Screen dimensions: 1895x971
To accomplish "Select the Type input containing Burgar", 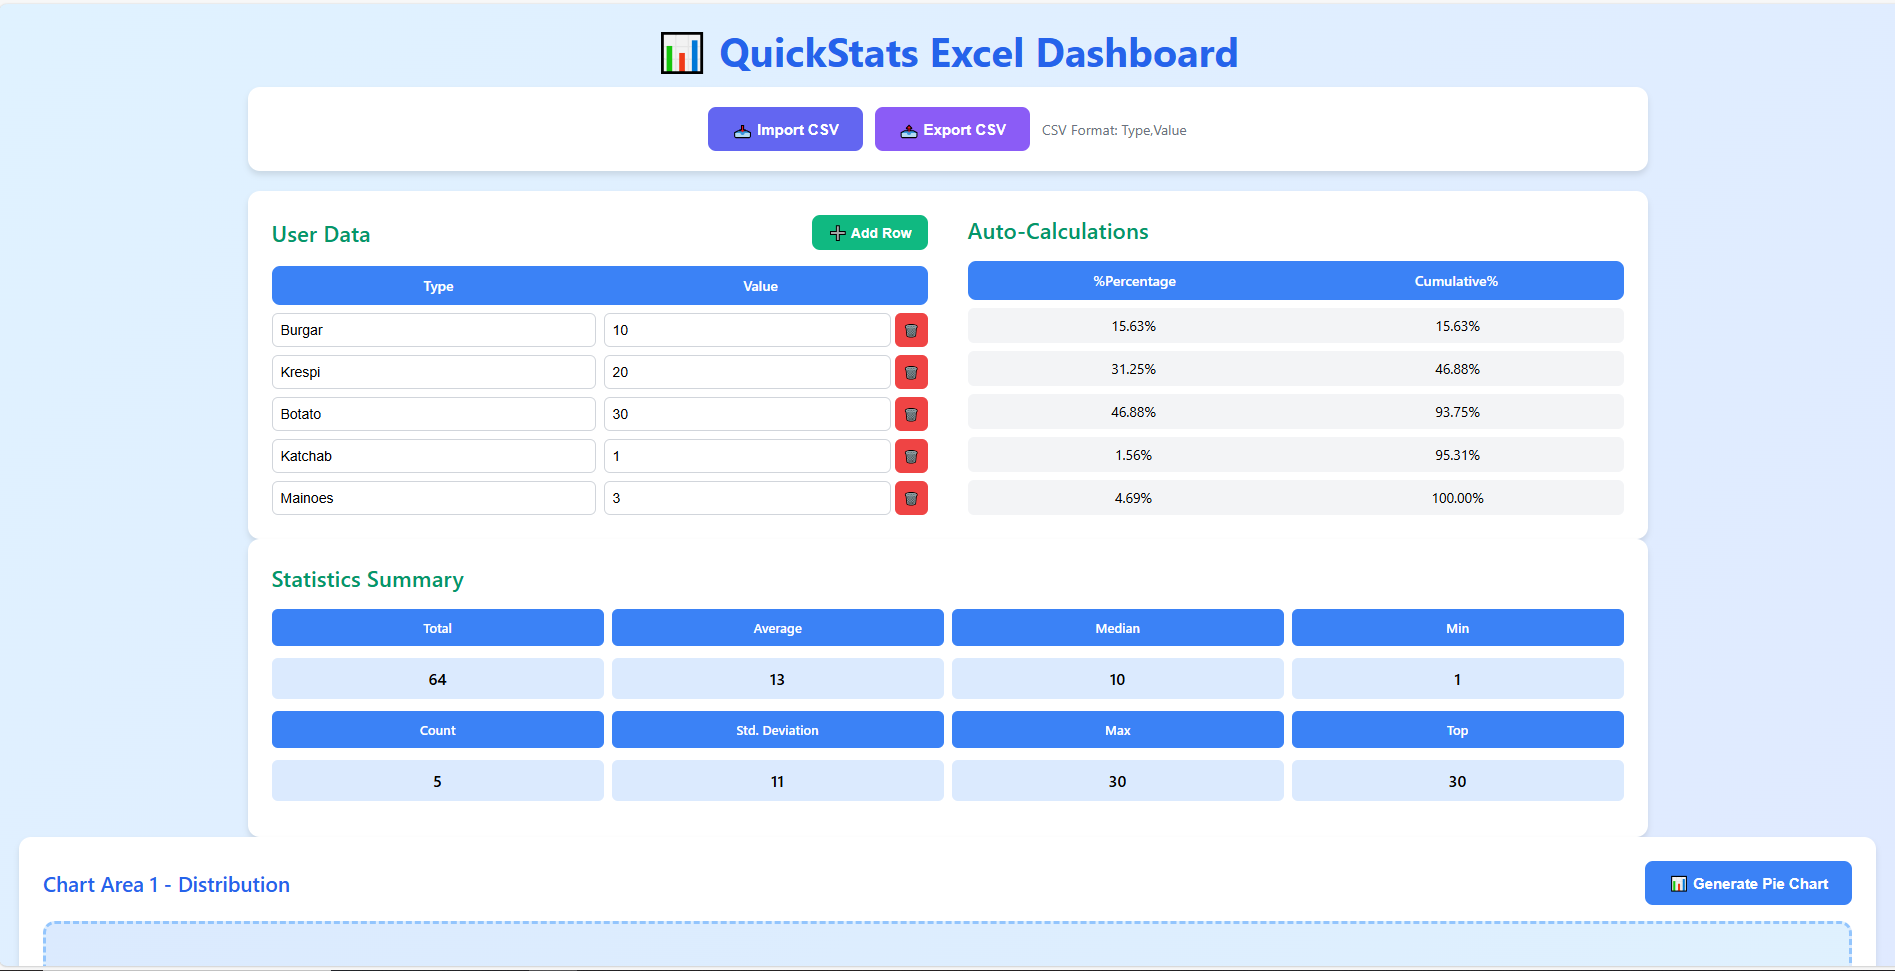I will [433, 329].
